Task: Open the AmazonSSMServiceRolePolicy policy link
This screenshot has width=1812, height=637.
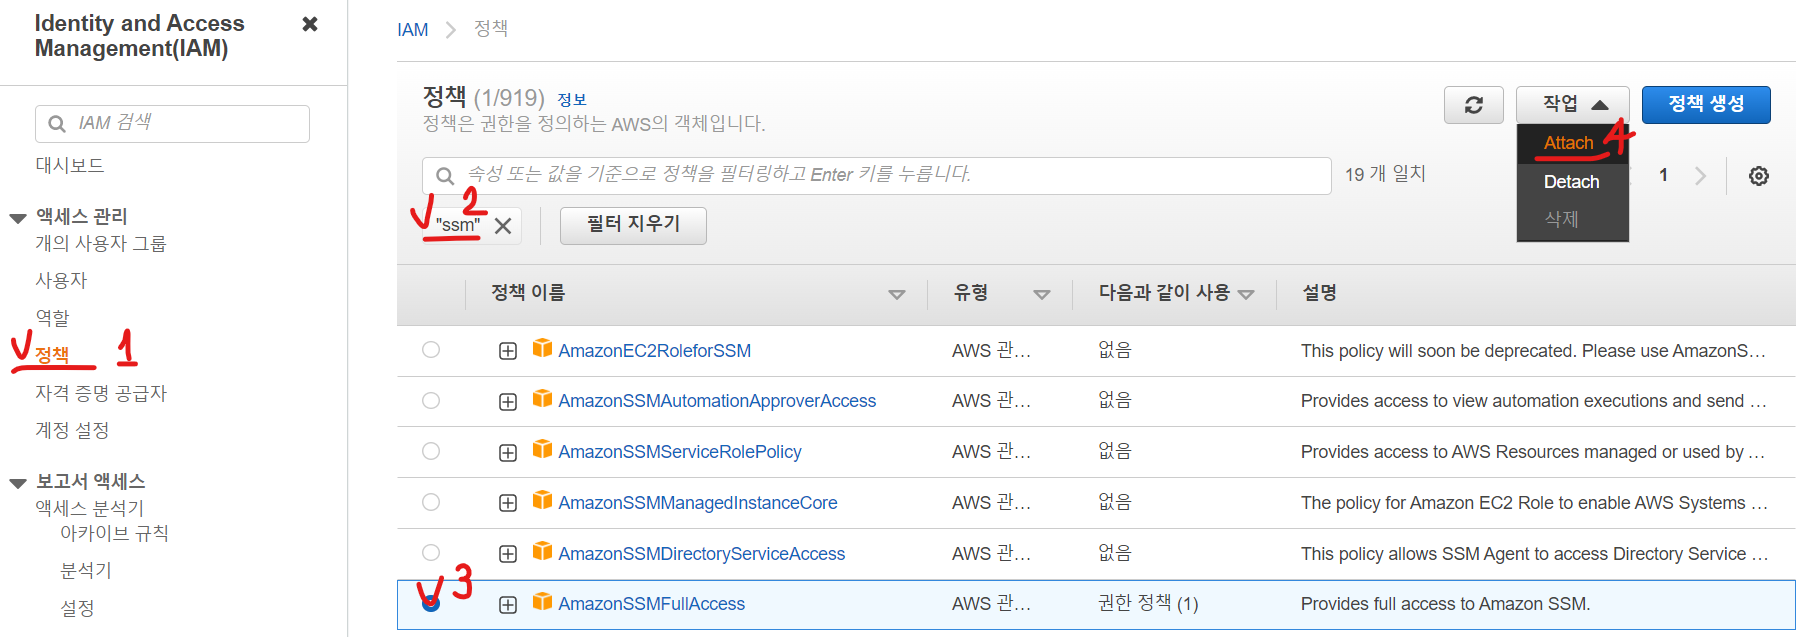Action: point(680,452)
